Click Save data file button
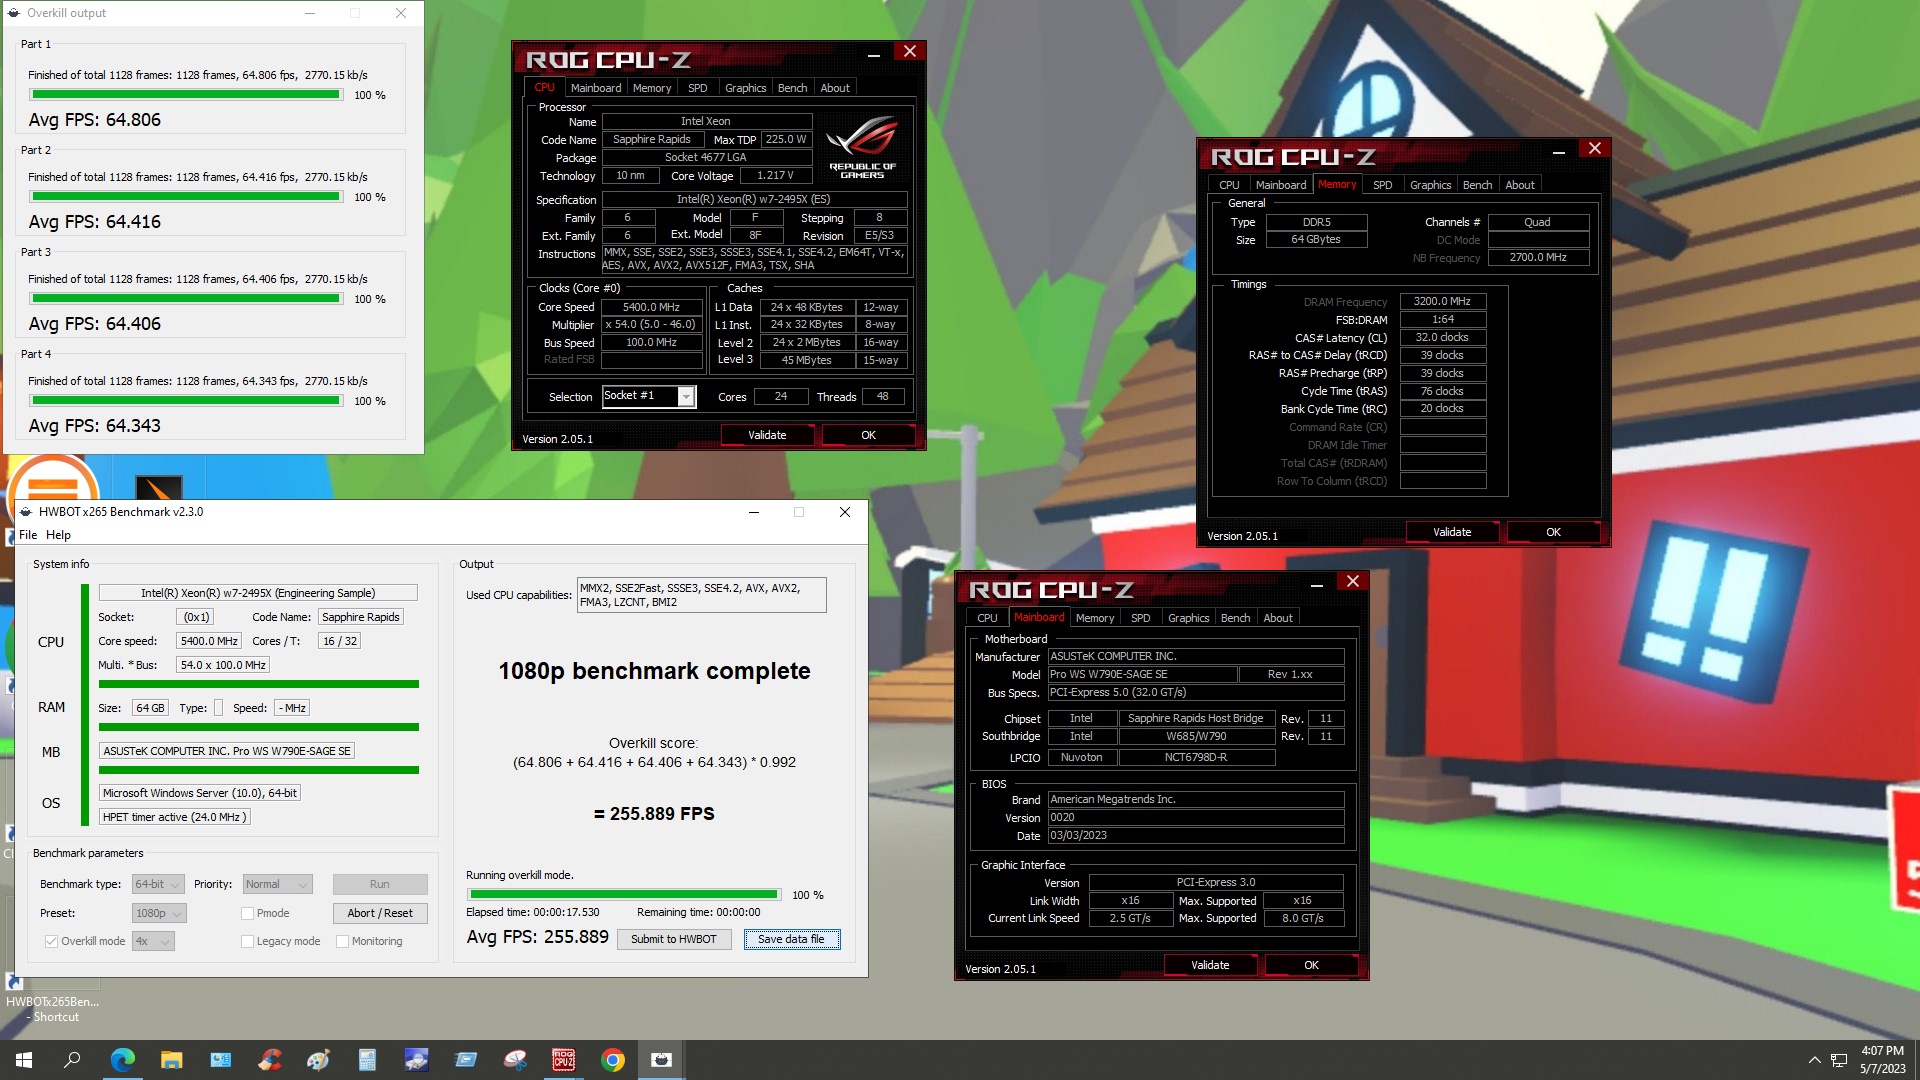The image size is (1920, 1080). pyautogui.click(x=791, y=939)
